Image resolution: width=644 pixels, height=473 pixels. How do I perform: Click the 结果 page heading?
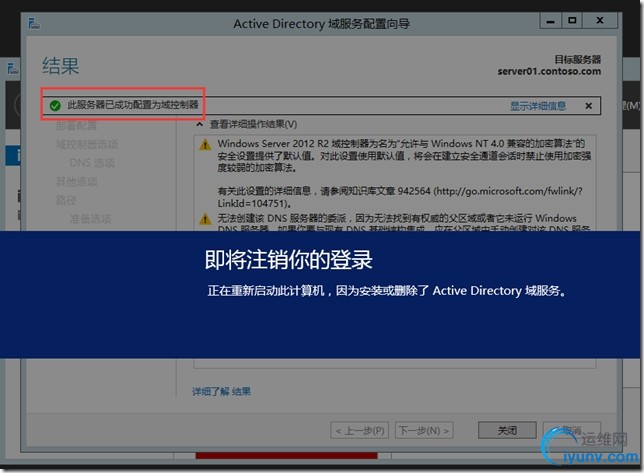point(60,66)
